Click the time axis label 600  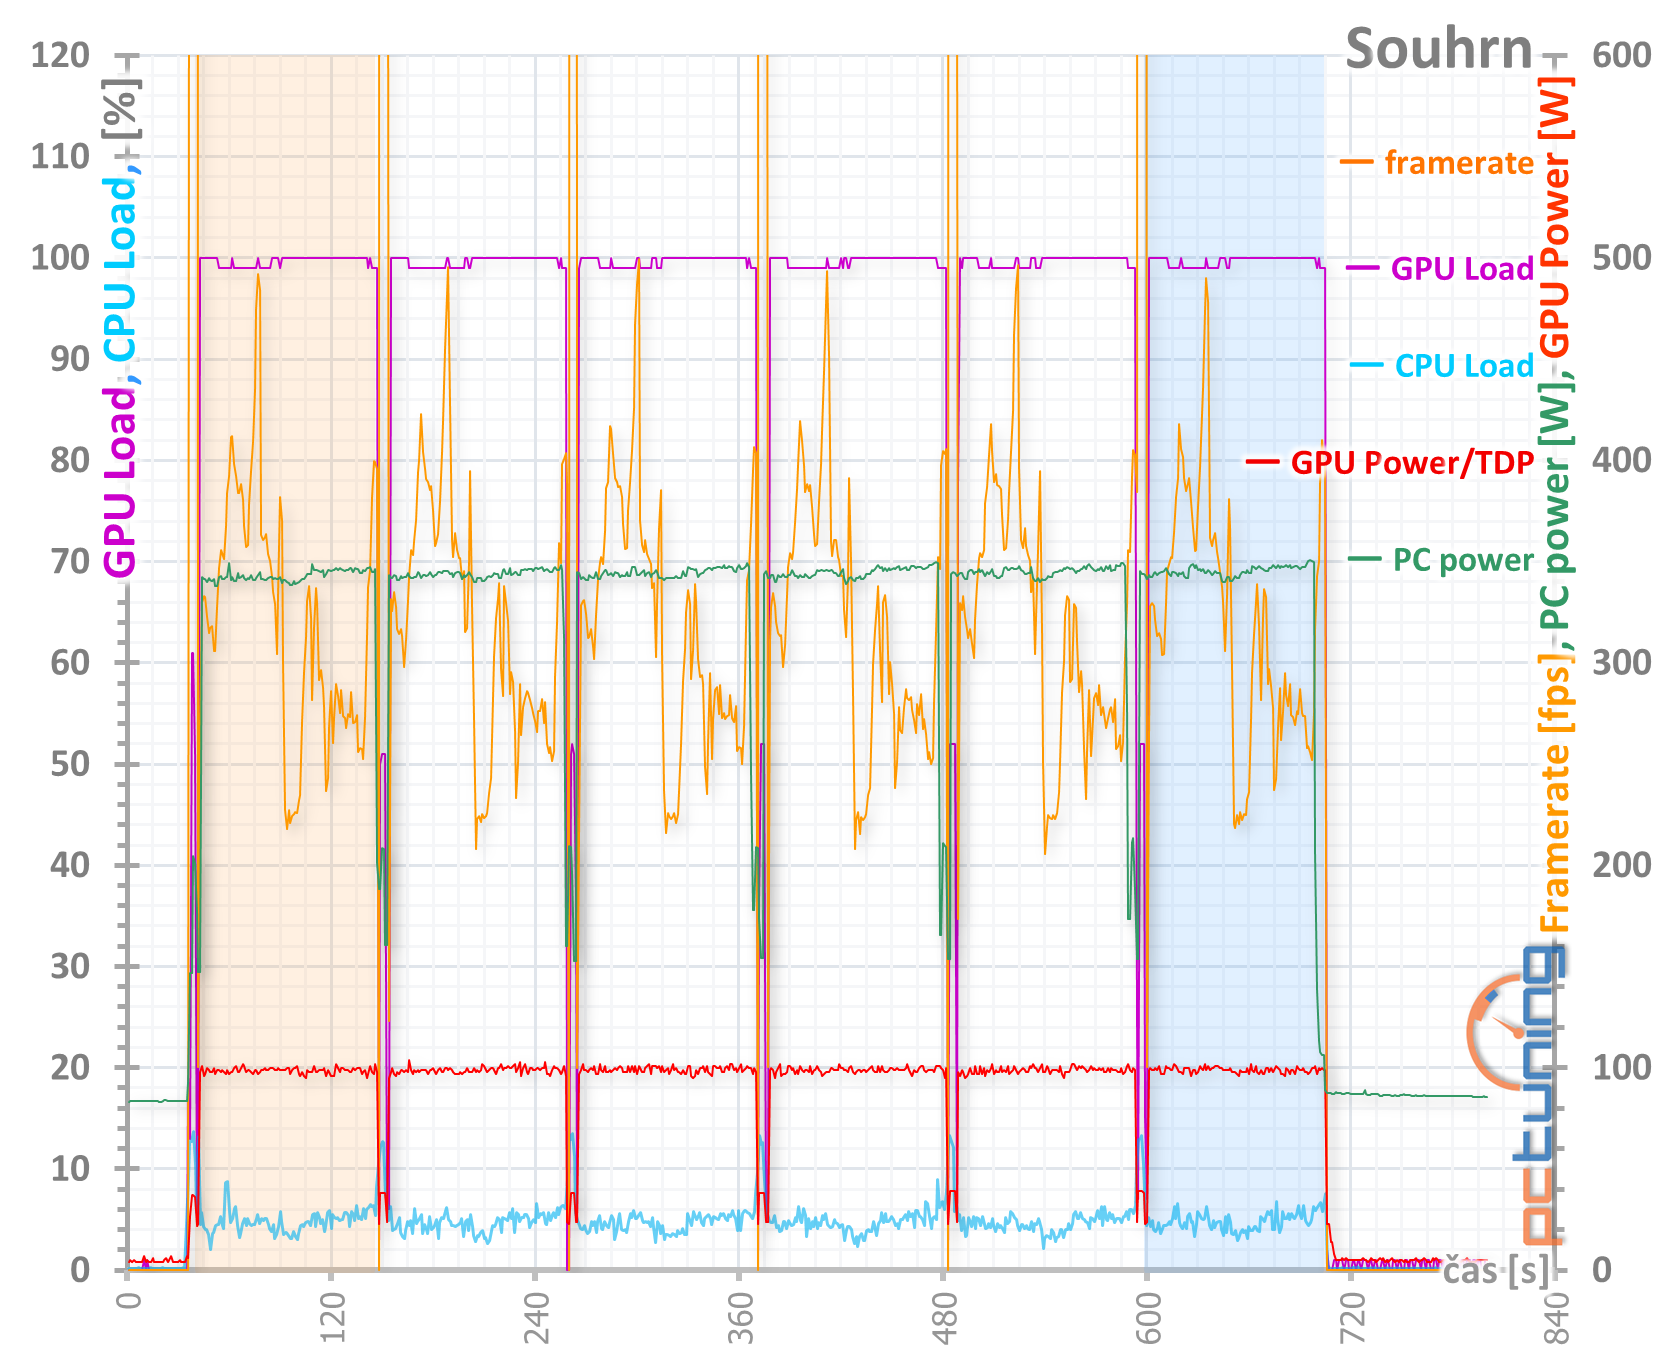[x=1148, y=1319]
